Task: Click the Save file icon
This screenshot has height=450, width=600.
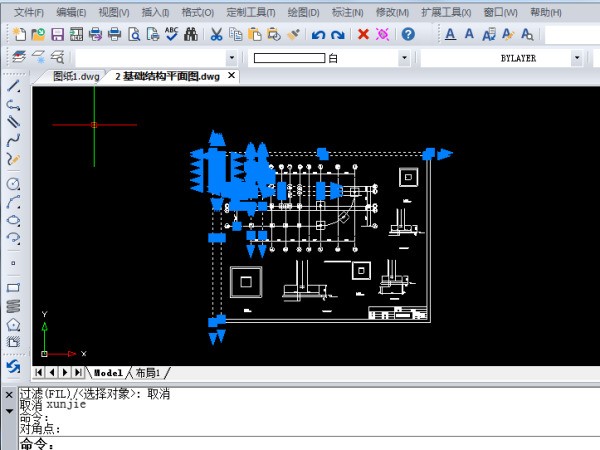Action: [x=57, y=34]
